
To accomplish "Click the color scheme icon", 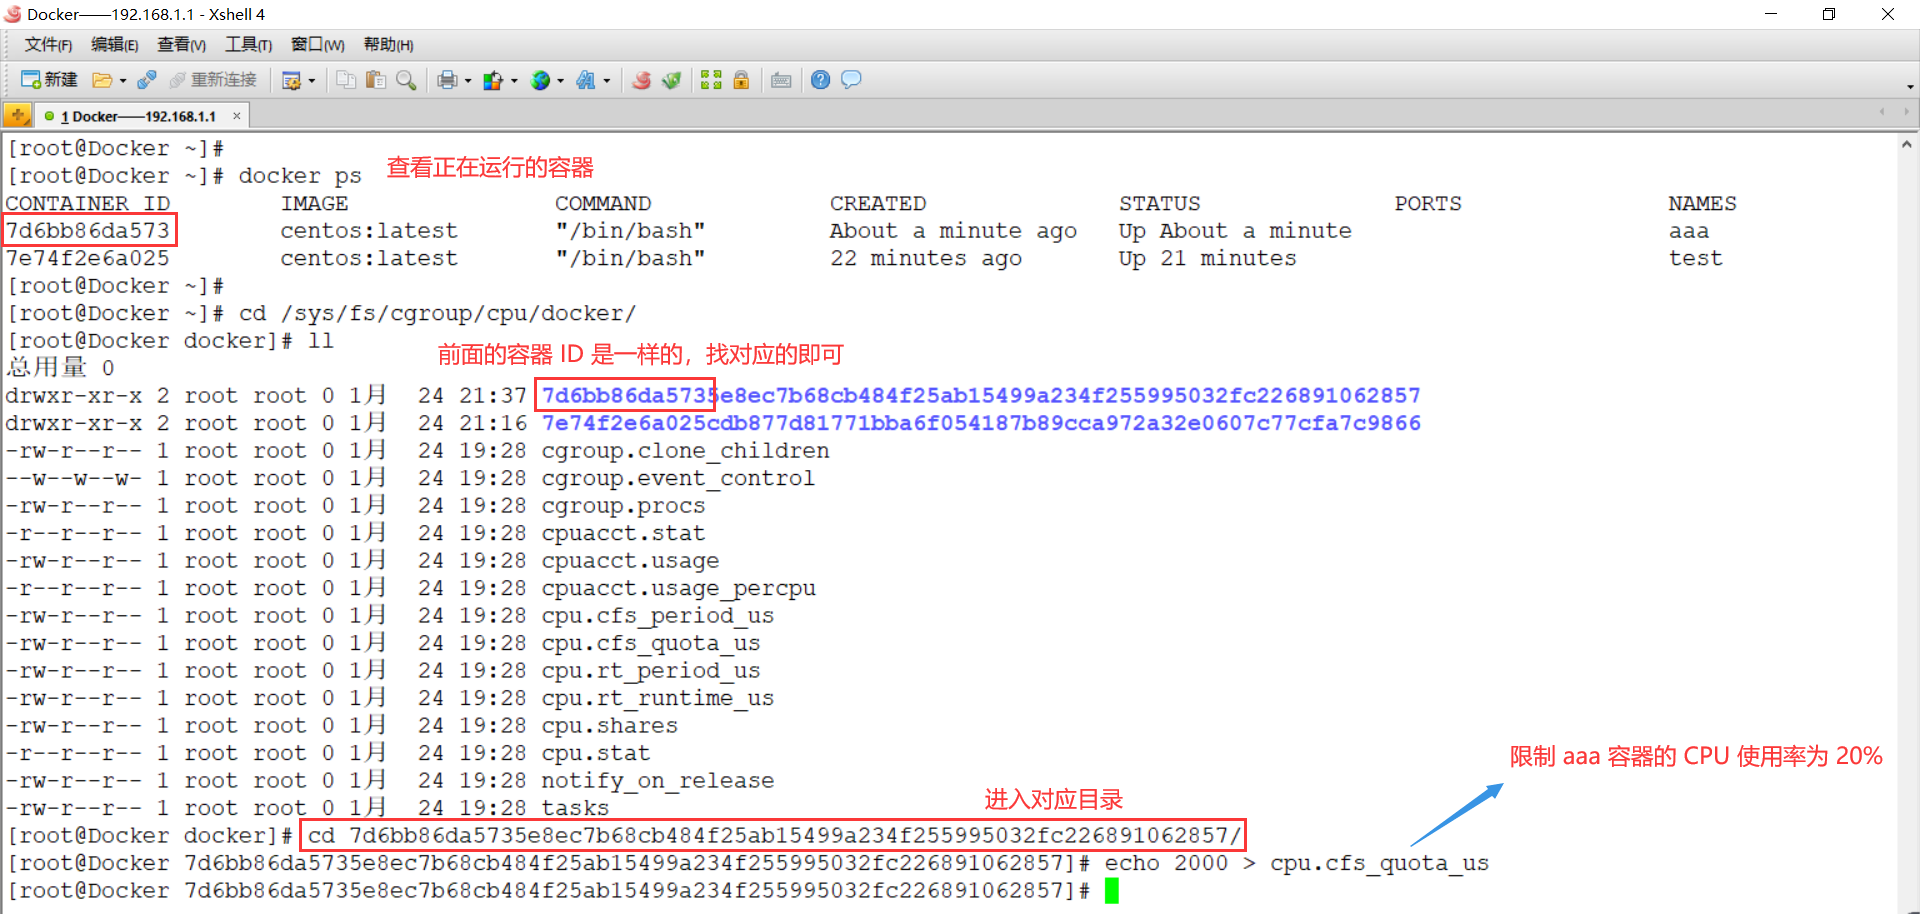I will 493,80.
